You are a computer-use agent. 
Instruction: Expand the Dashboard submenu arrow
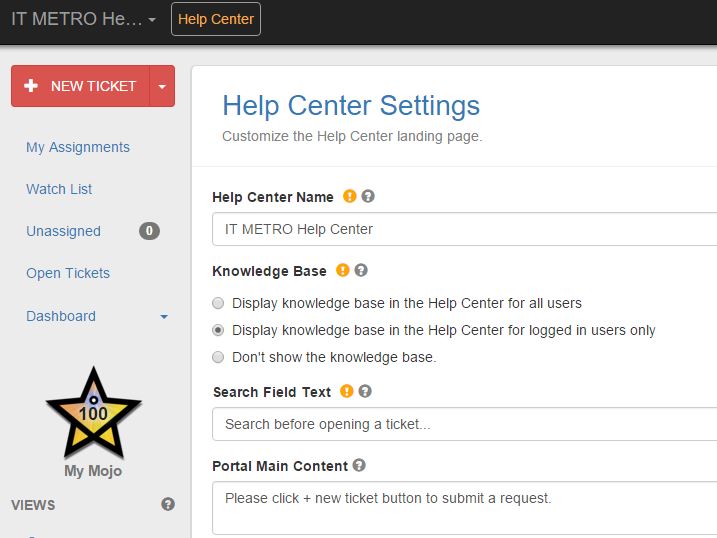tap(164, 317)
